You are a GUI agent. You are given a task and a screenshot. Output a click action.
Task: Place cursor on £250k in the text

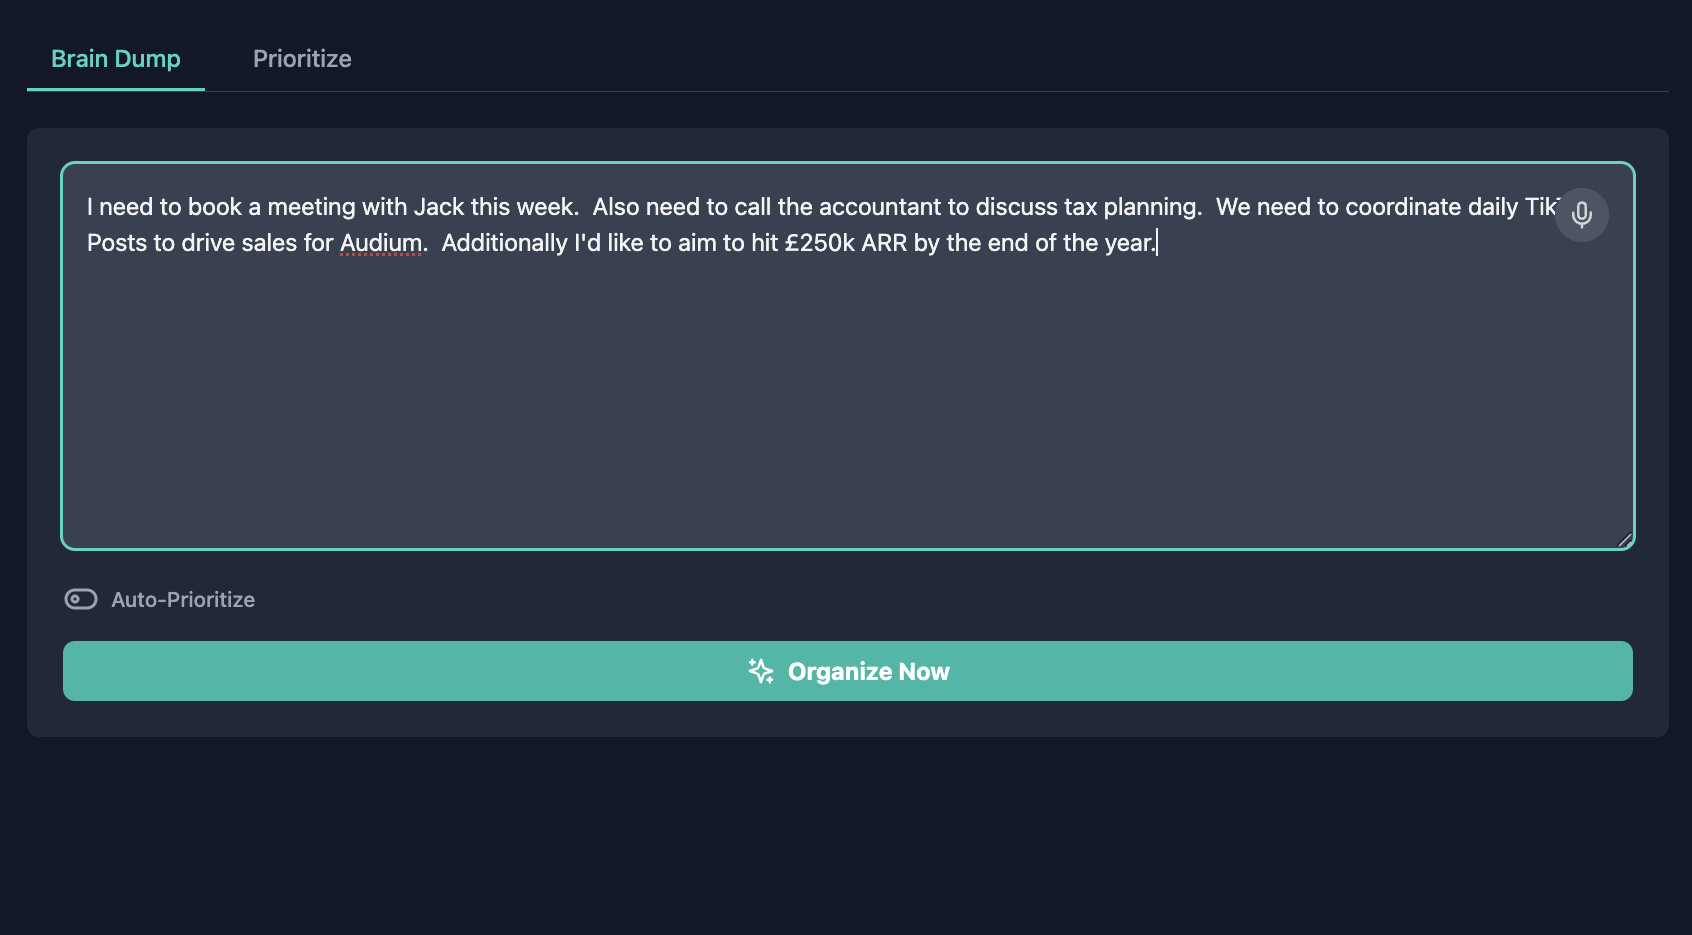819,243
